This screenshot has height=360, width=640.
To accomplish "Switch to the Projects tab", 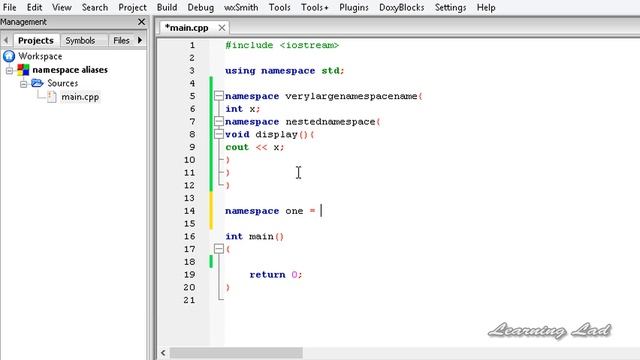I will 36,40.
